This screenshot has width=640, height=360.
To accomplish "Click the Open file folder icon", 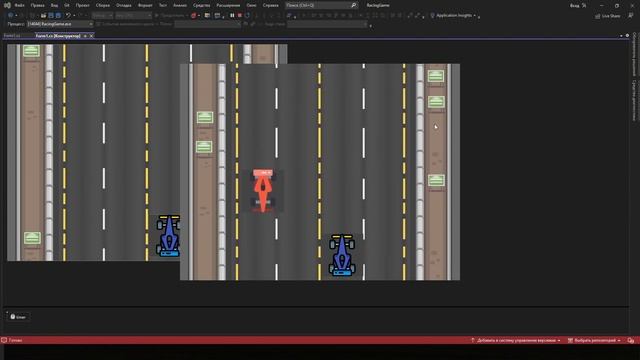I will pyautogui.click(x=43, y=16).
